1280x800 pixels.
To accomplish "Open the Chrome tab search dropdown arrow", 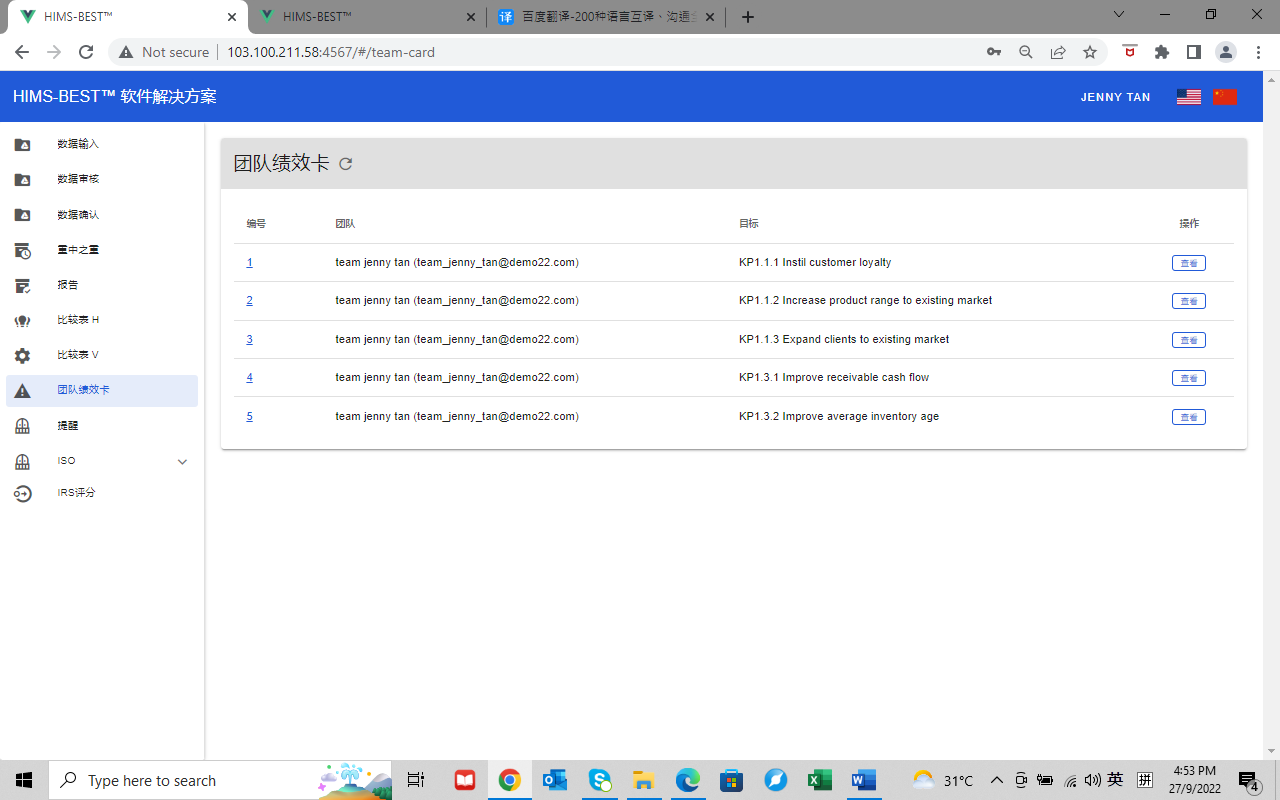I will 1118,15.
